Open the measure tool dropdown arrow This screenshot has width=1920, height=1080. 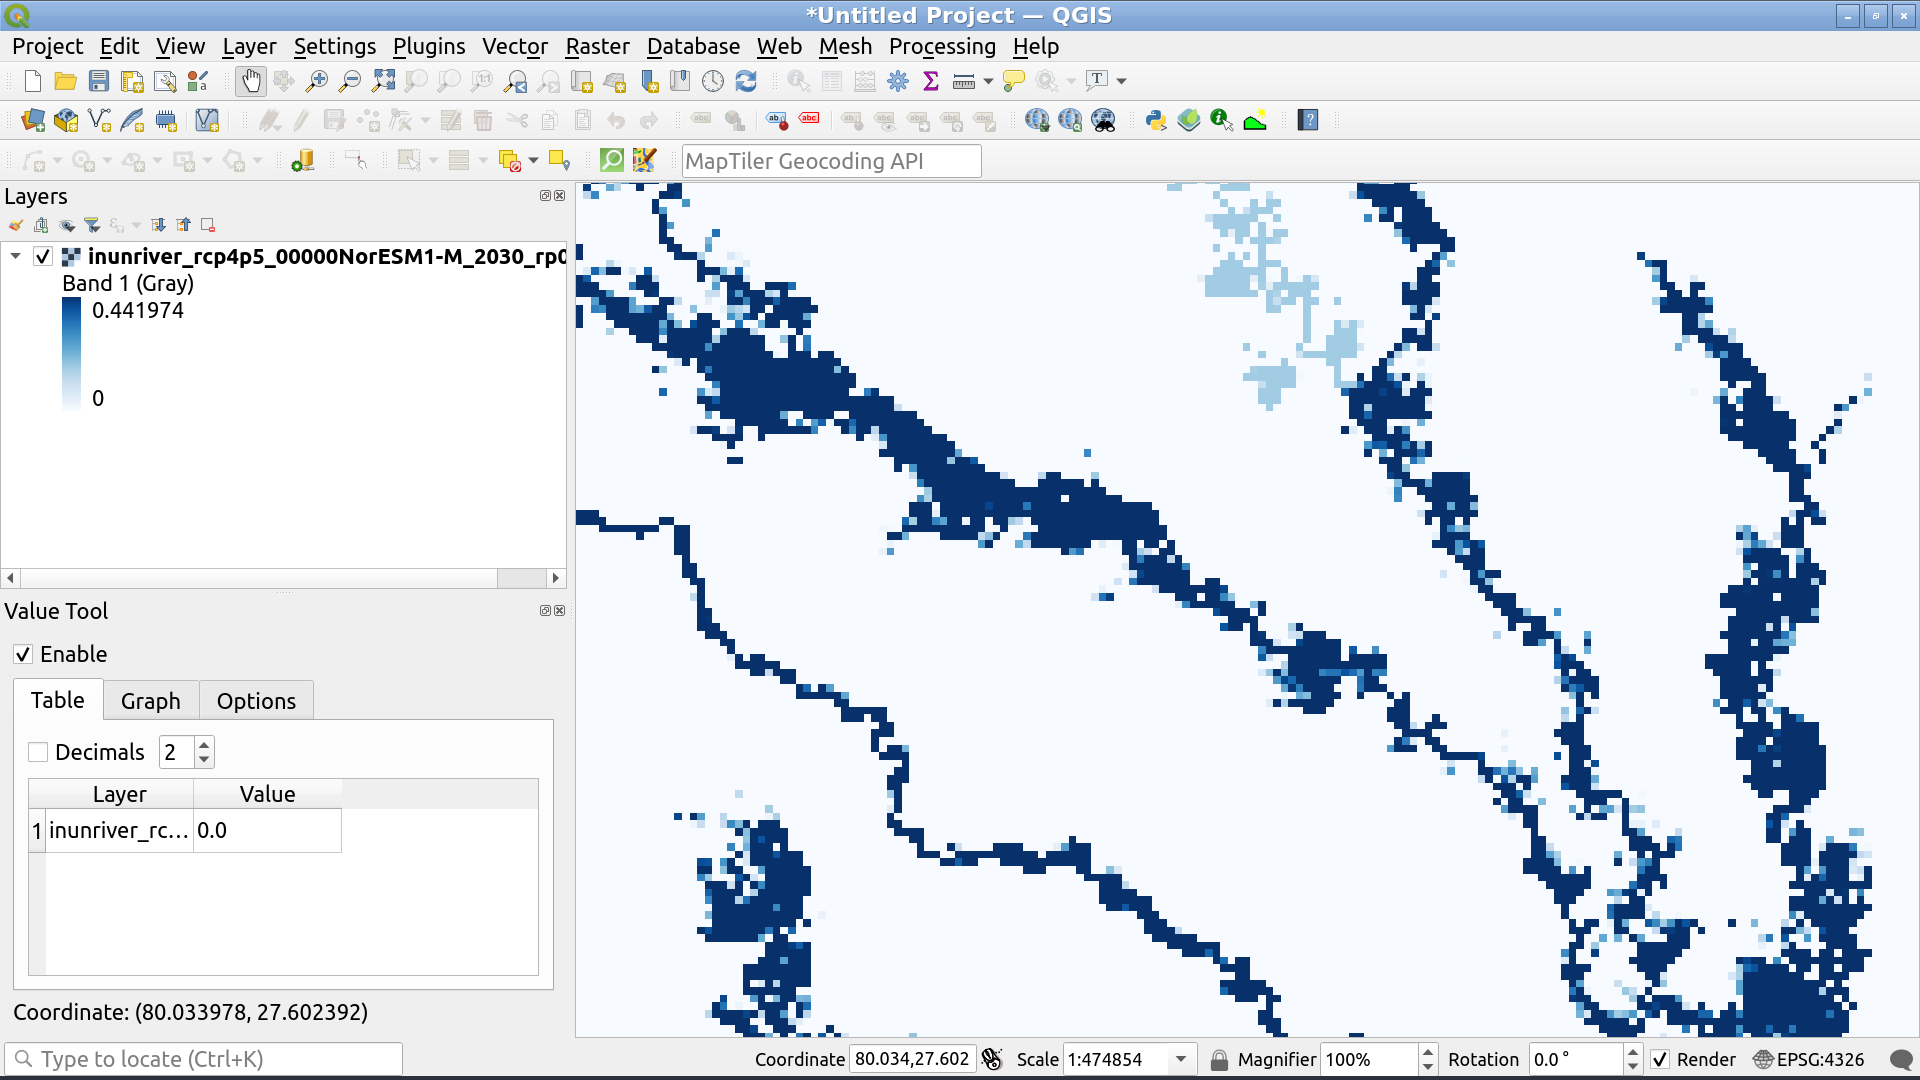coord(988,81)
